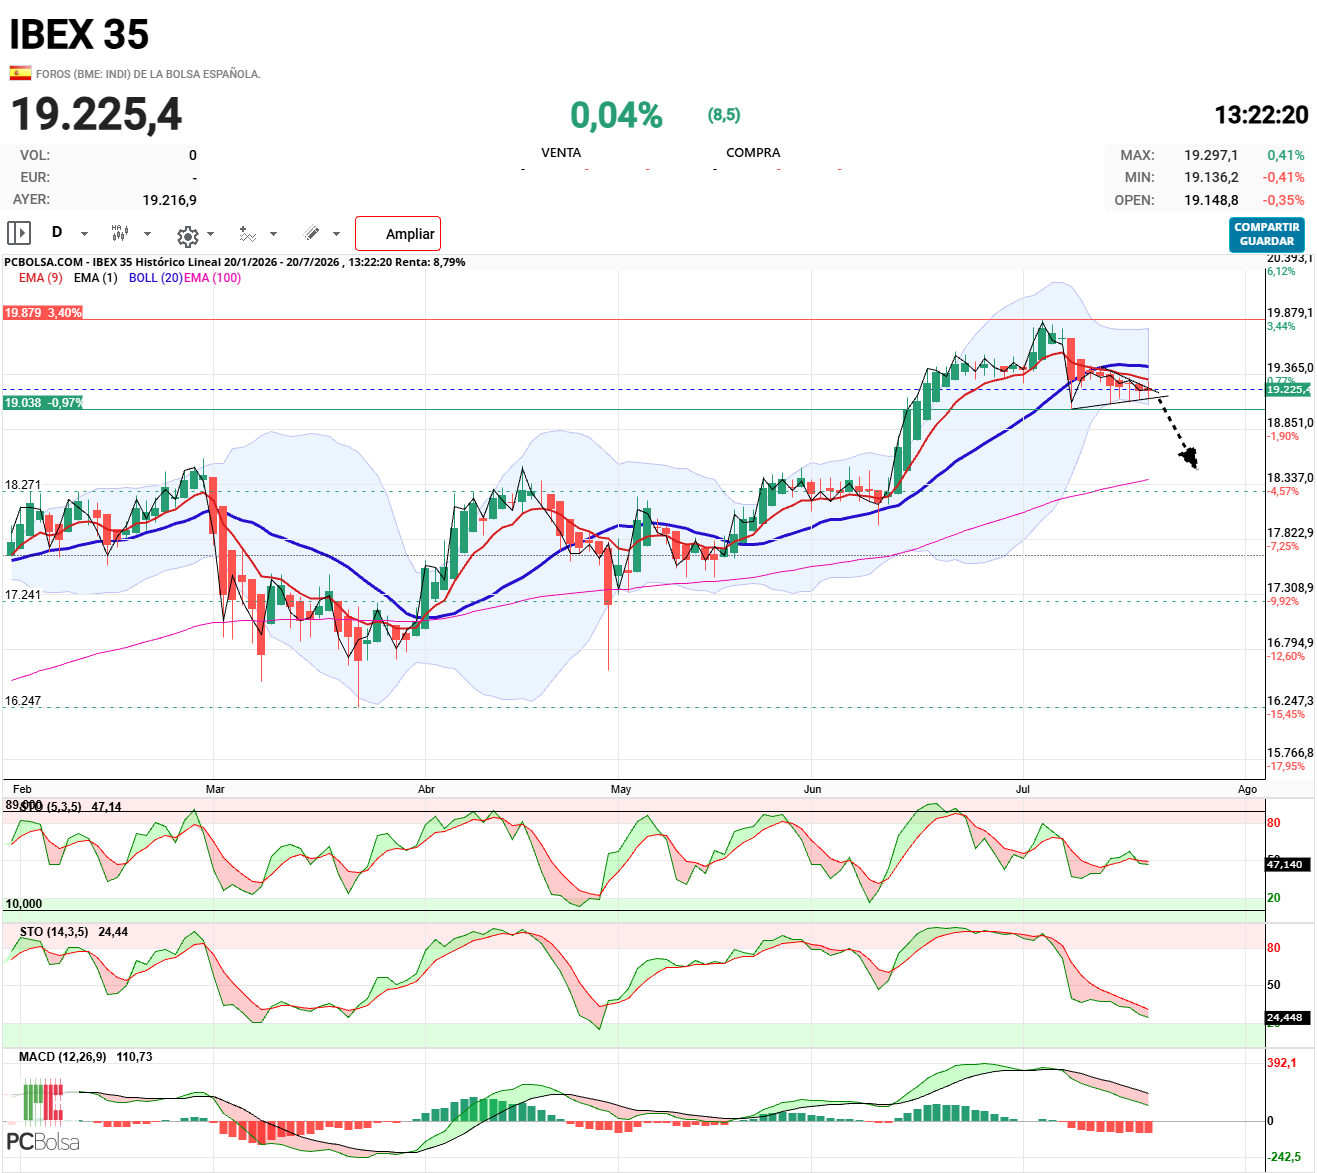Click the Spanish flag icon
Viewport: 1317px width, 1173px height.
(20, 73)
